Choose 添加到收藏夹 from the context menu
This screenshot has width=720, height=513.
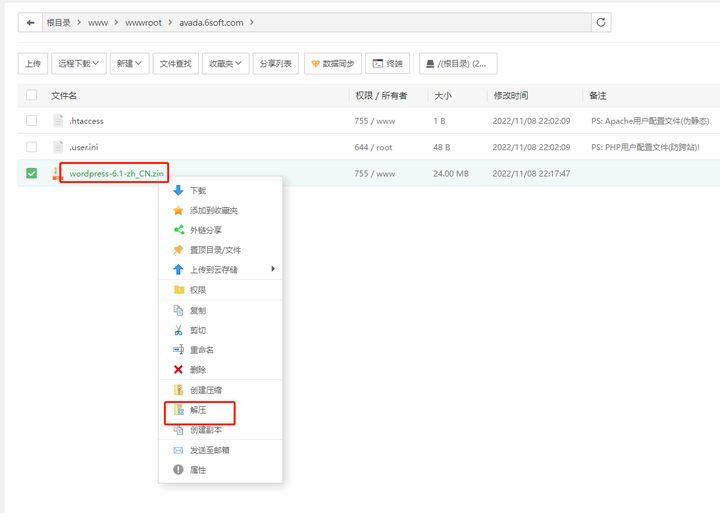(x=220, y=210)
